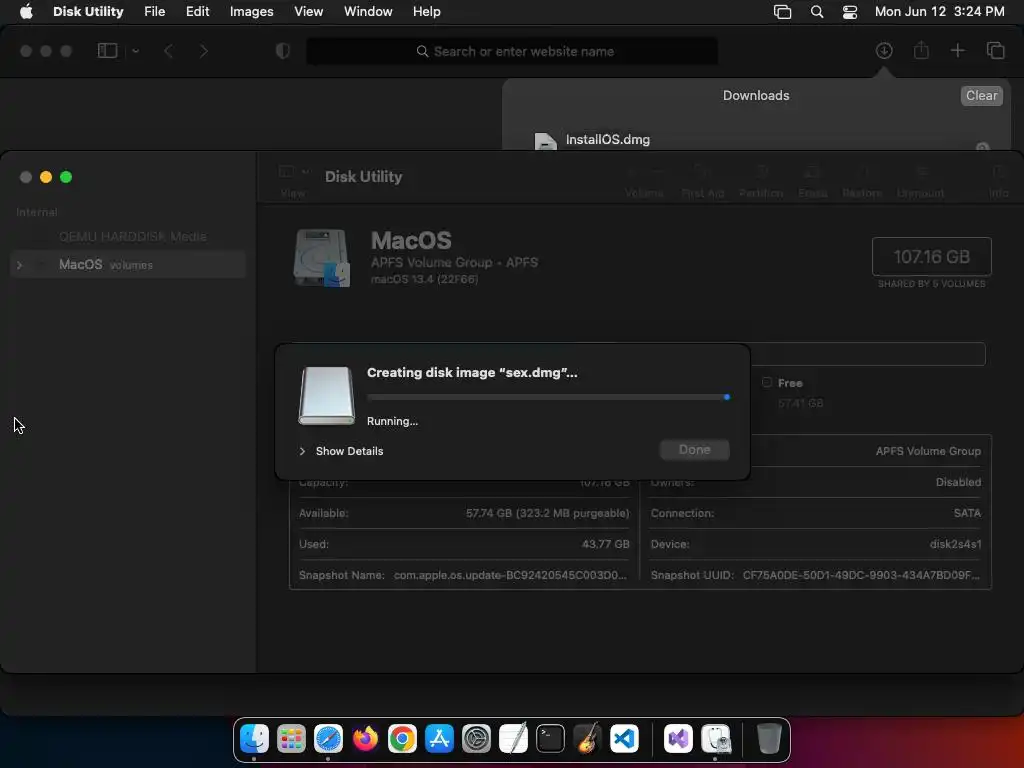Add a new Safari tab

coord(957,50)
